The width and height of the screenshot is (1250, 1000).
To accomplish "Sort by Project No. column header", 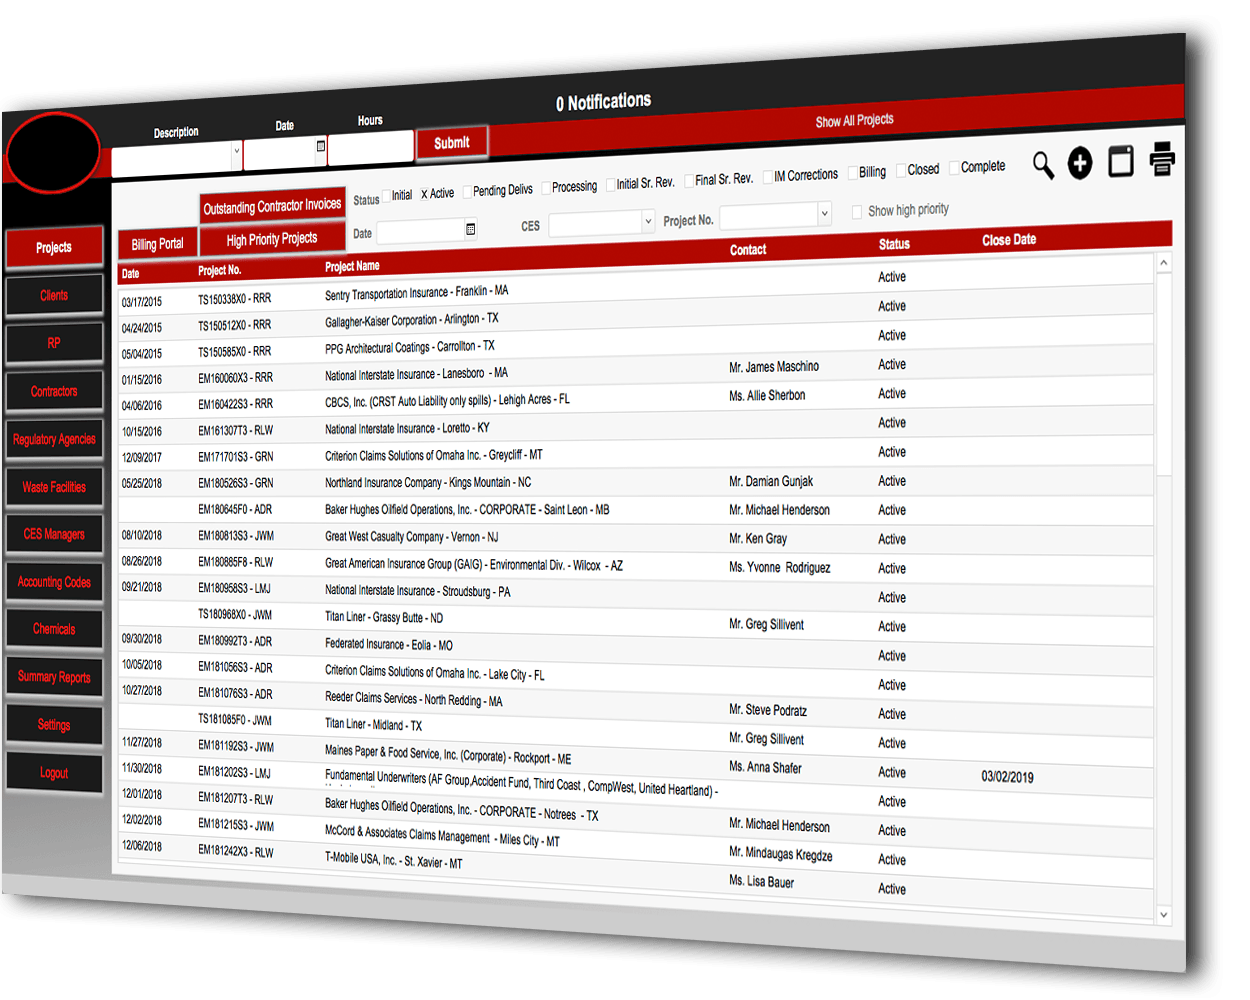I will click(x=219, y=271).
